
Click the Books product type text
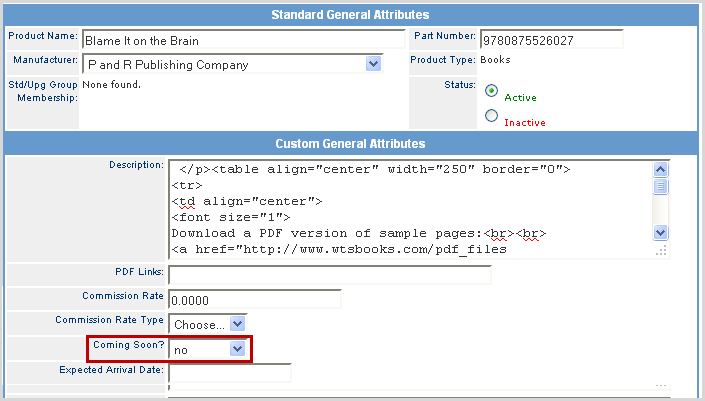click(496, 60)
